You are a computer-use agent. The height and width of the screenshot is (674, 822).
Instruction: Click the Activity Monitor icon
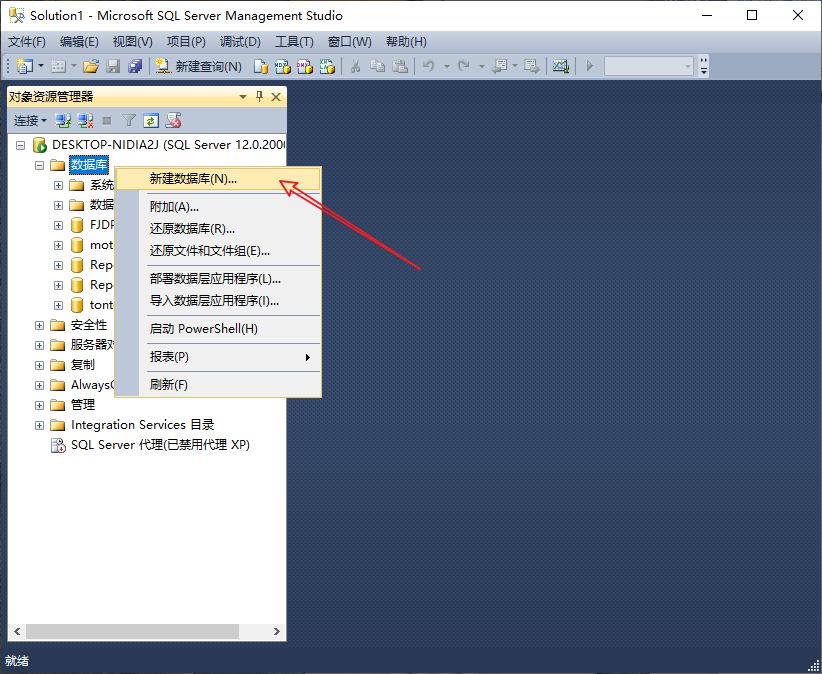[x=560, y=66]
